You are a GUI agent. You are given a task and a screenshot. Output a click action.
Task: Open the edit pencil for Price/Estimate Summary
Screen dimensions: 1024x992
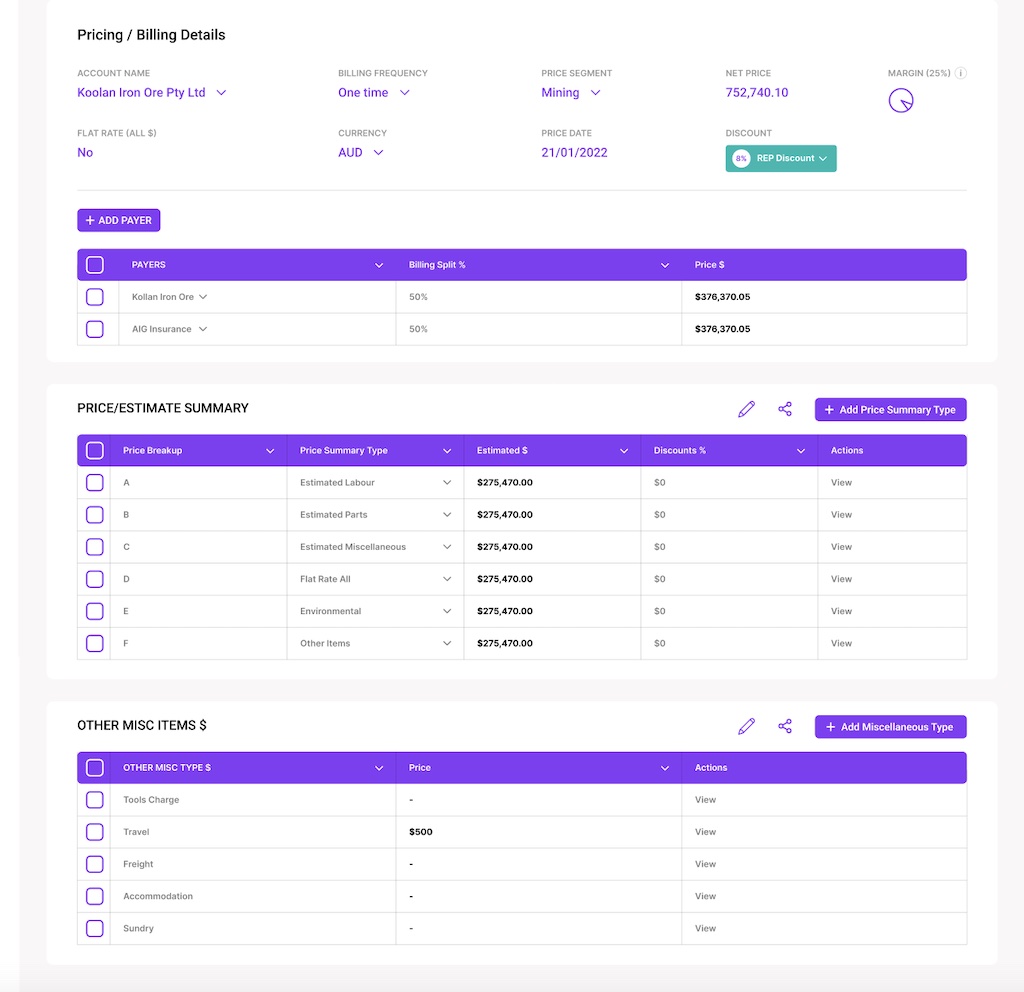pos(746,409)
